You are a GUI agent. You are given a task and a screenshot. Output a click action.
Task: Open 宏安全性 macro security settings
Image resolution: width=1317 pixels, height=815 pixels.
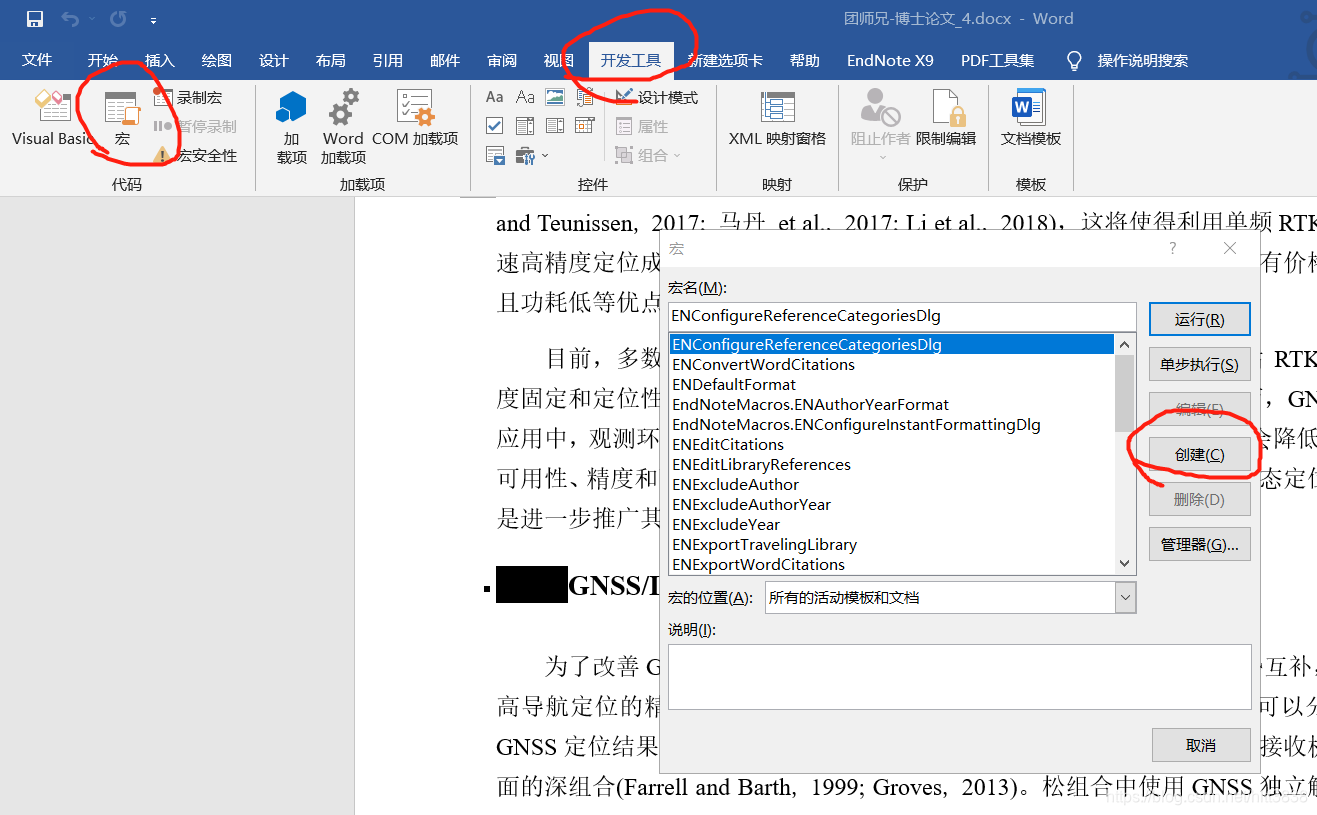195,155
